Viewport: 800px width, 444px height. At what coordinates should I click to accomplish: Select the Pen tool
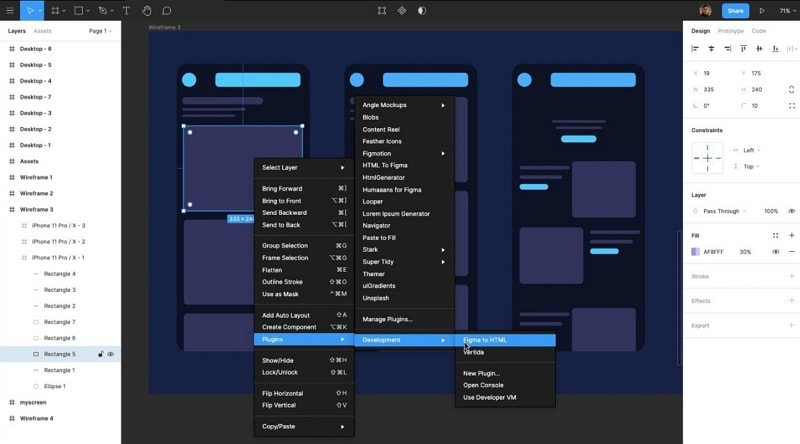pos(103,10)
